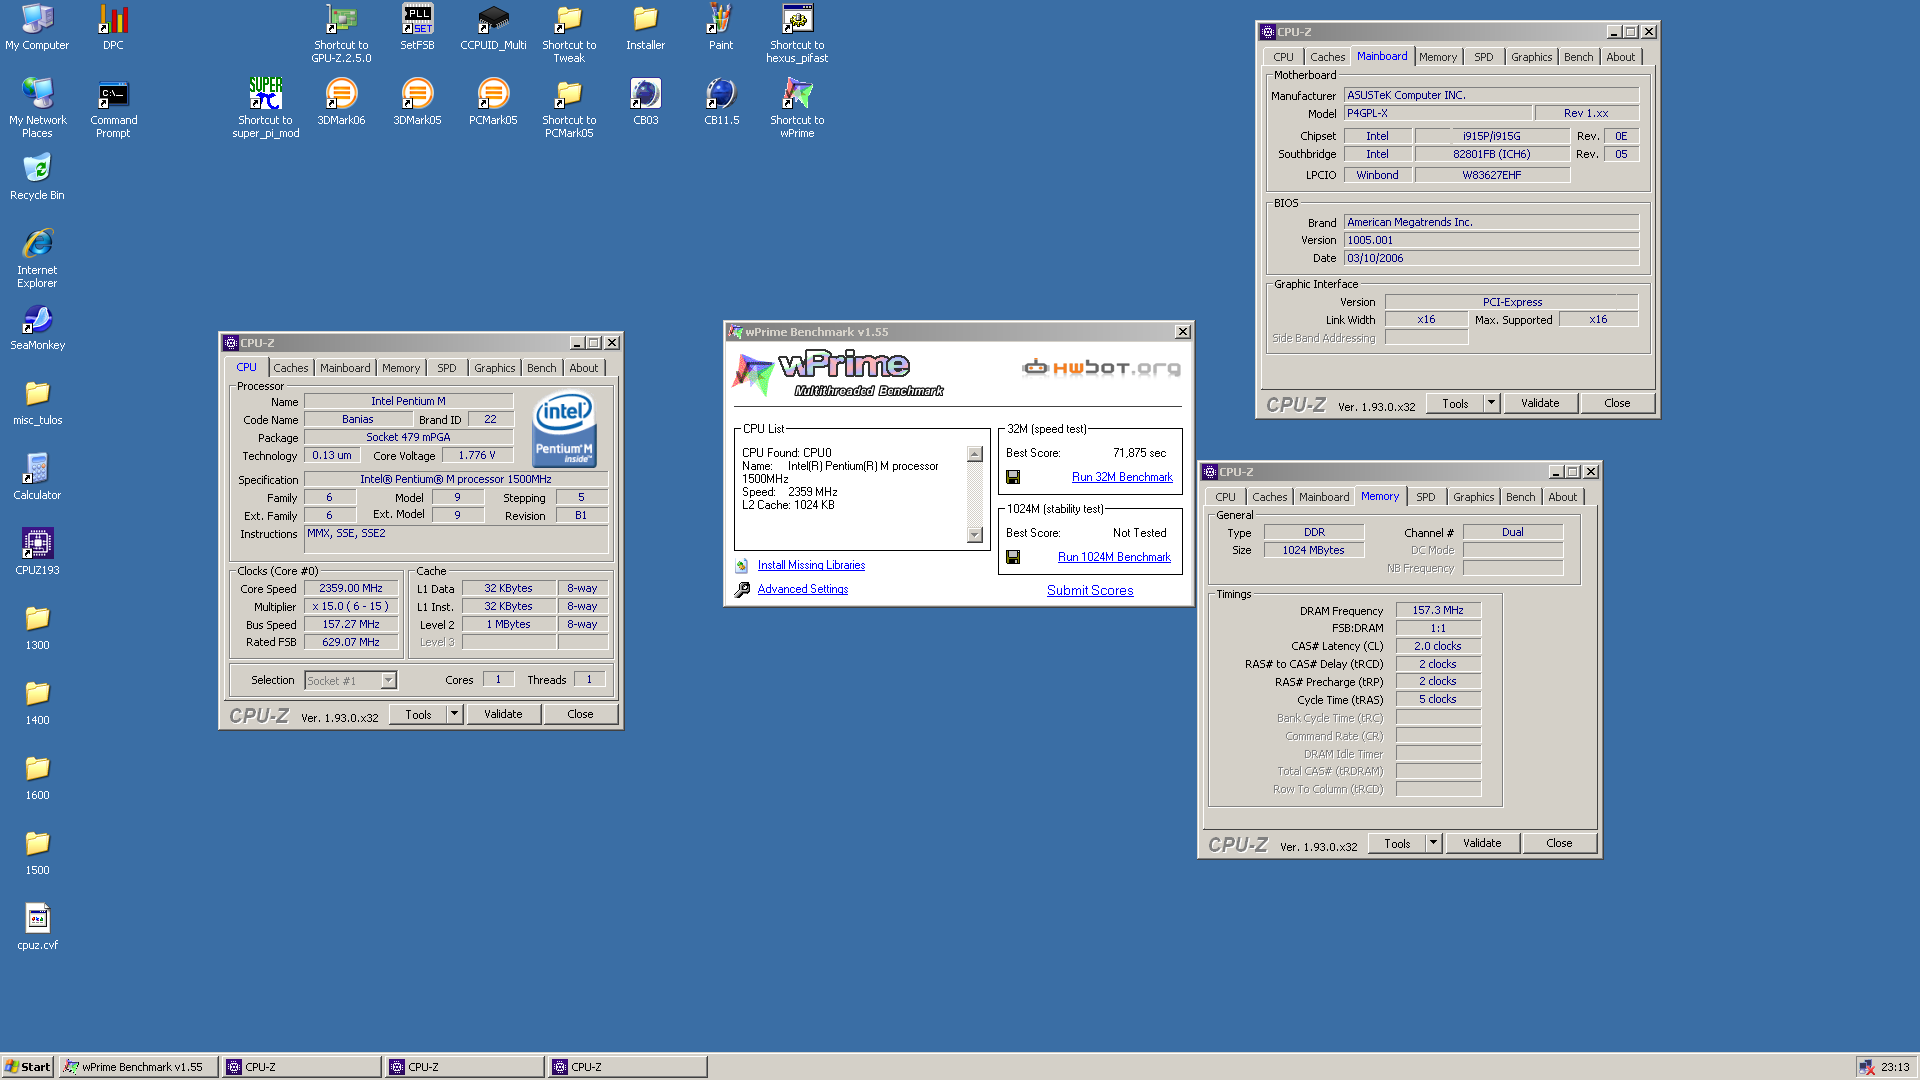
Task: Click Run 32M Benchmark link
Action: [x=1122, y=477]
